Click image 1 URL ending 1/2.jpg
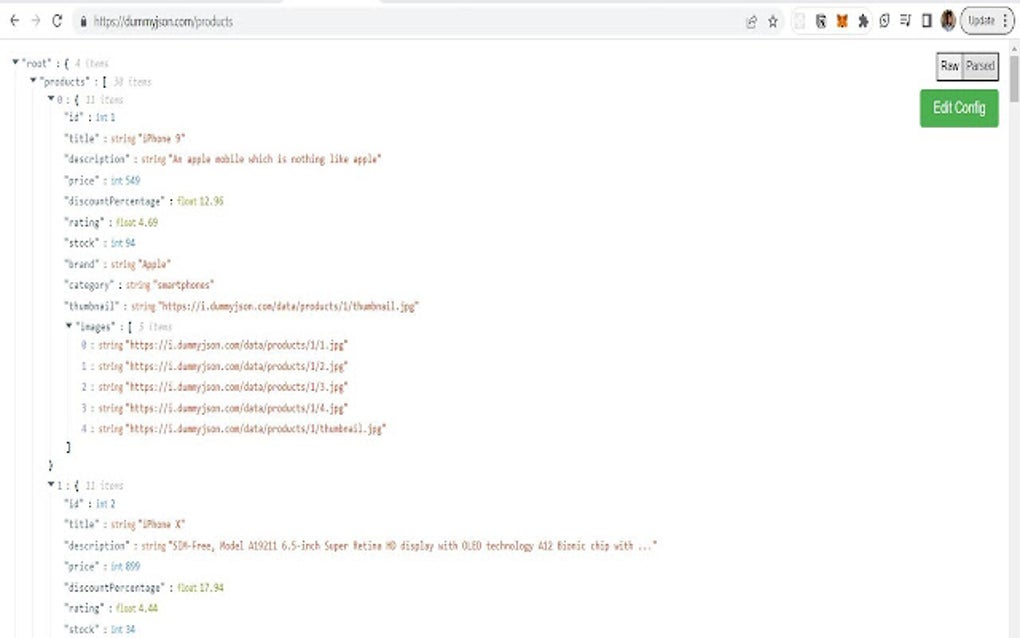The width and height of the screenshot is (1020, 638). 236,366
